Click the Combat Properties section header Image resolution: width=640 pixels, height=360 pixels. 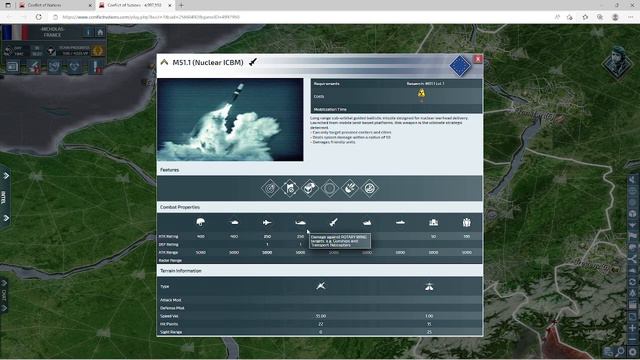point(180,207)
